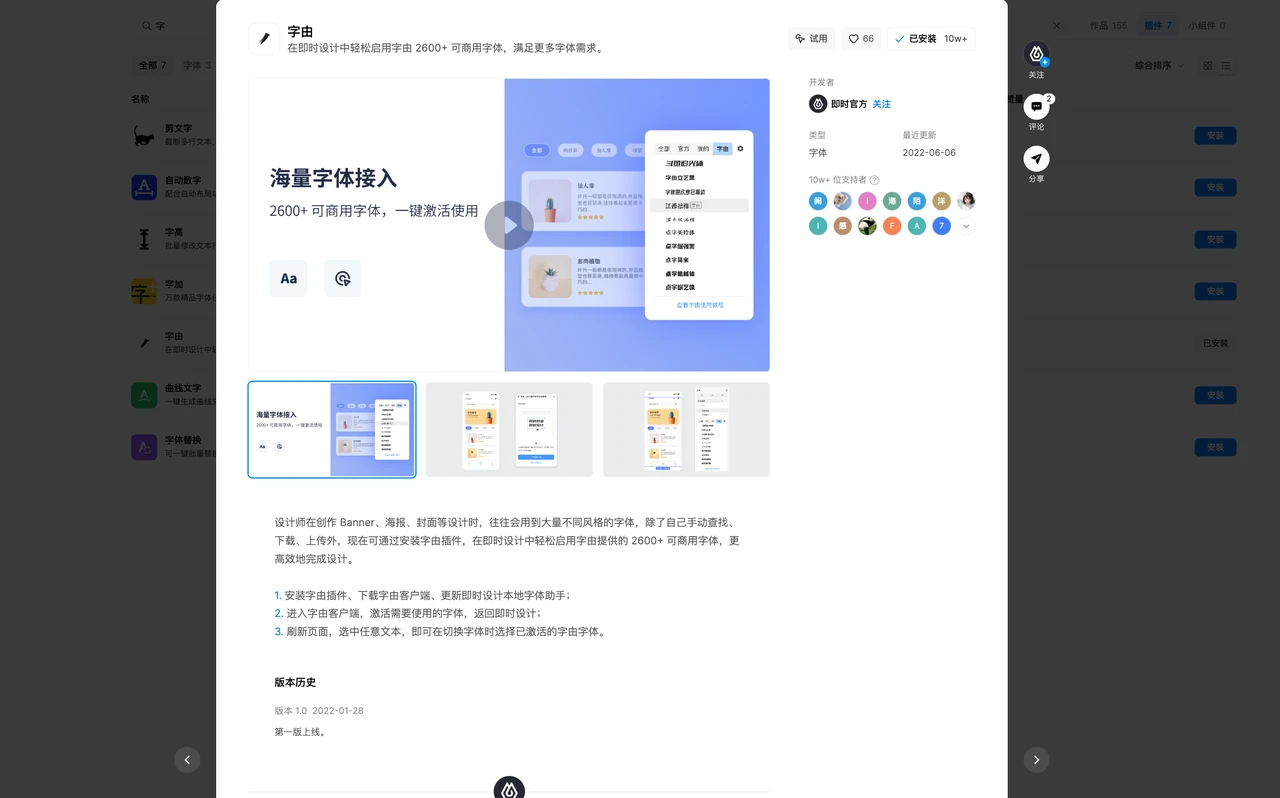This screenshot has height=798, width=1280.
Task: Go to previous plugin with left arrow
Action: [187, 760]
